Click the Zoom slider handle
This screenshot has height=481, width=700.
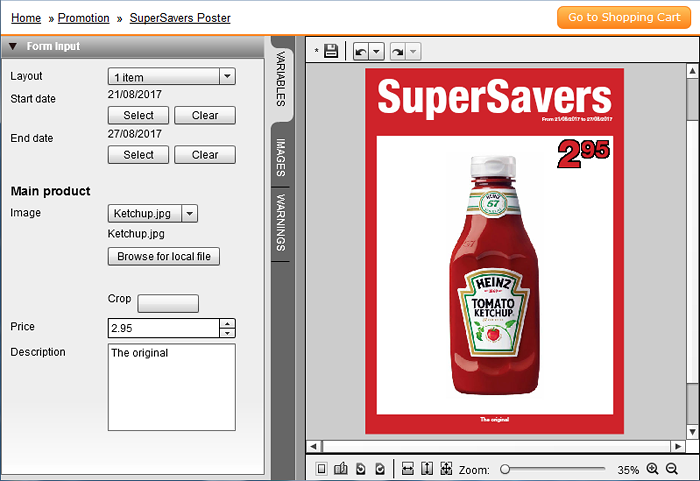505,469
